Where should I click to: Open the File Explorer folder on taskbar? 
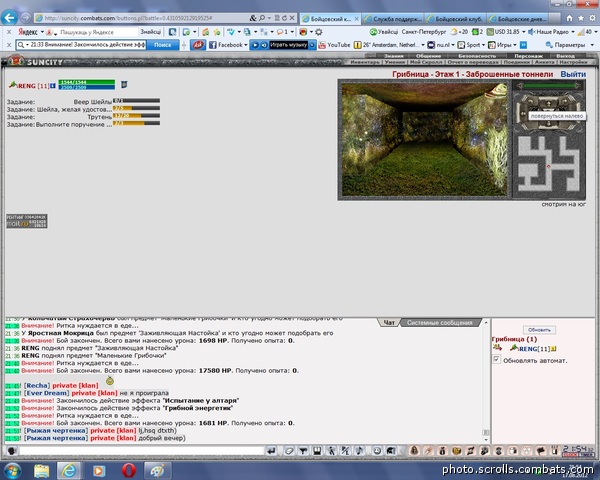[41, 470]
